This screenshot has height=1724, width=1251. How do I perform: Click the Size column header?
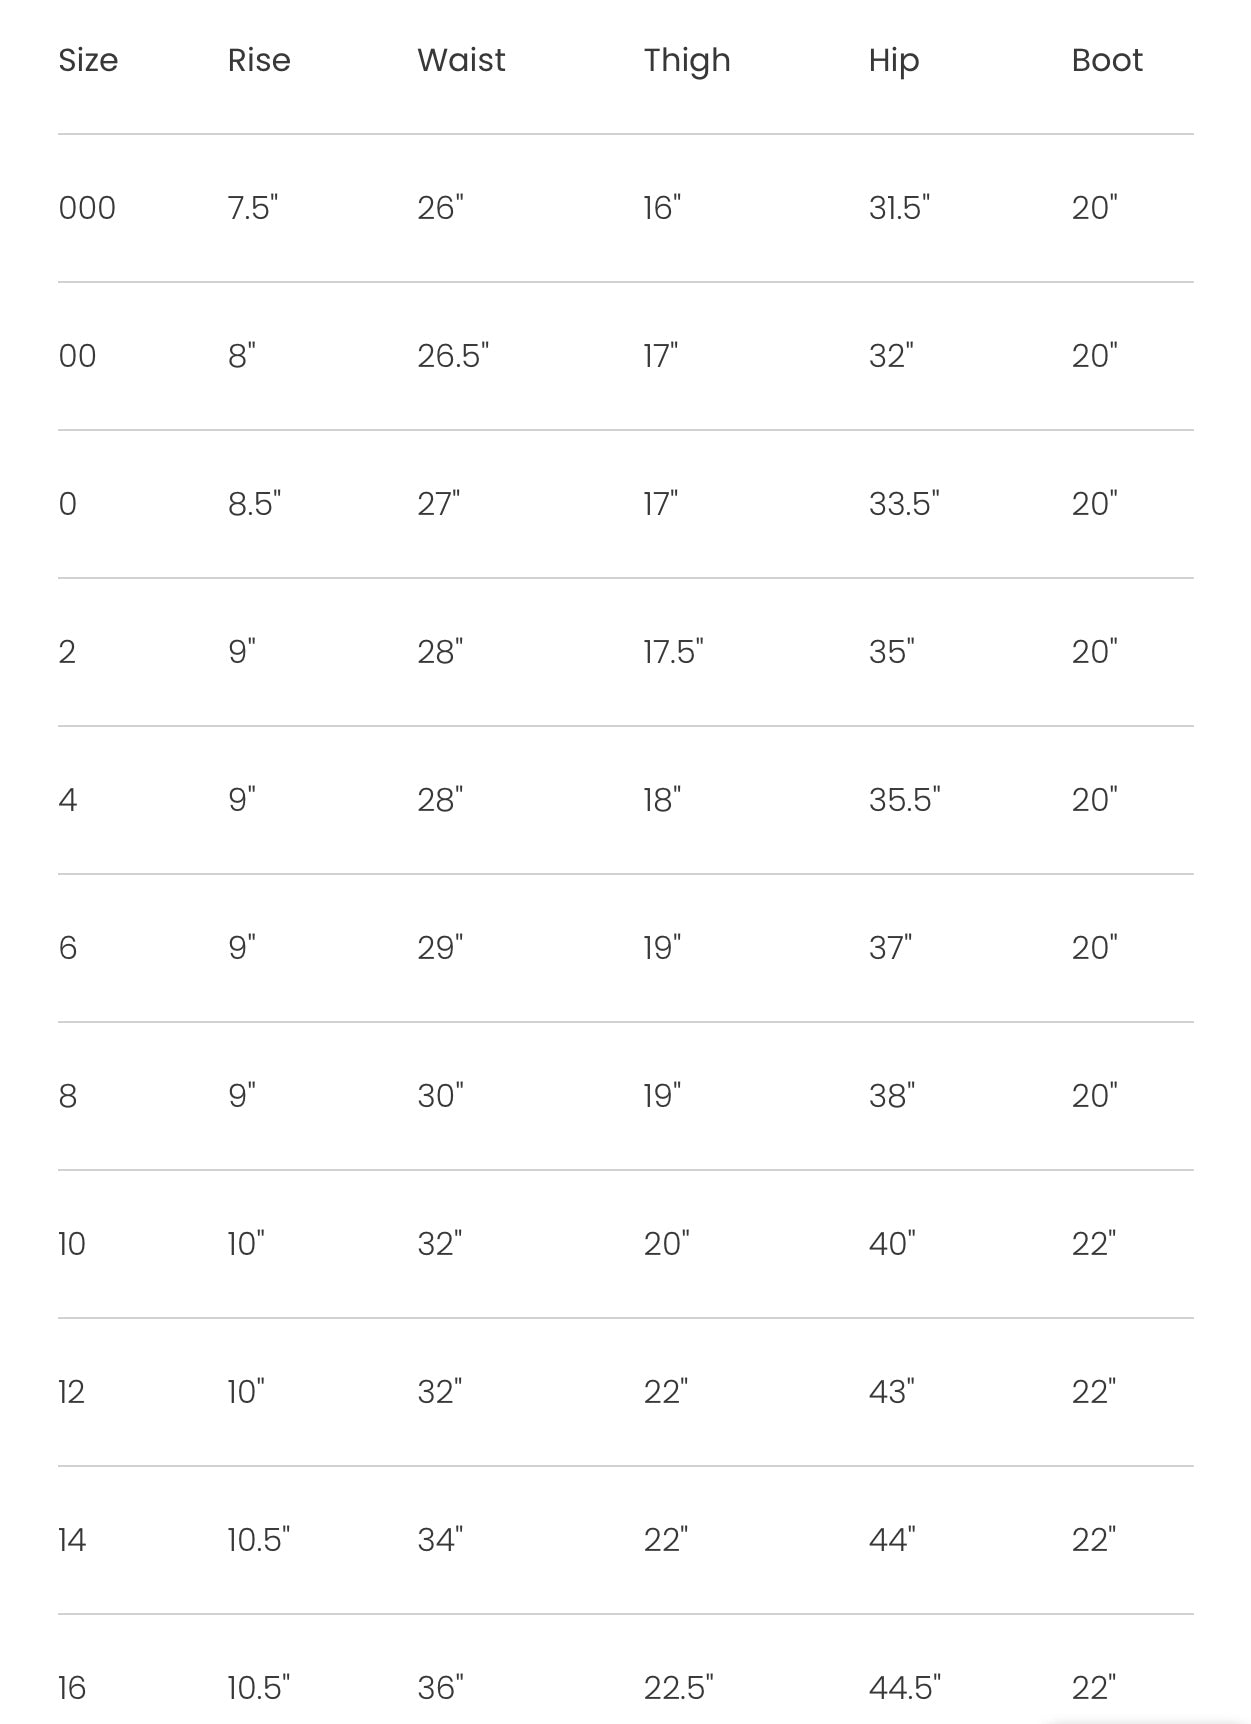88,61
